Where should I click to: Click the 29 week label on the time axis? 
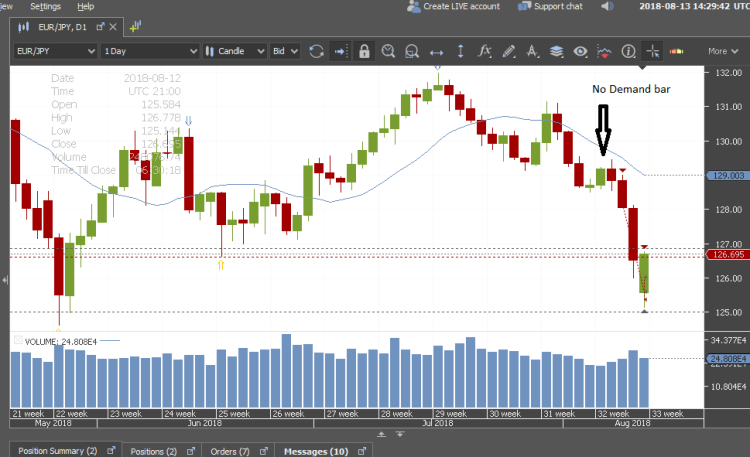[451, 413]
